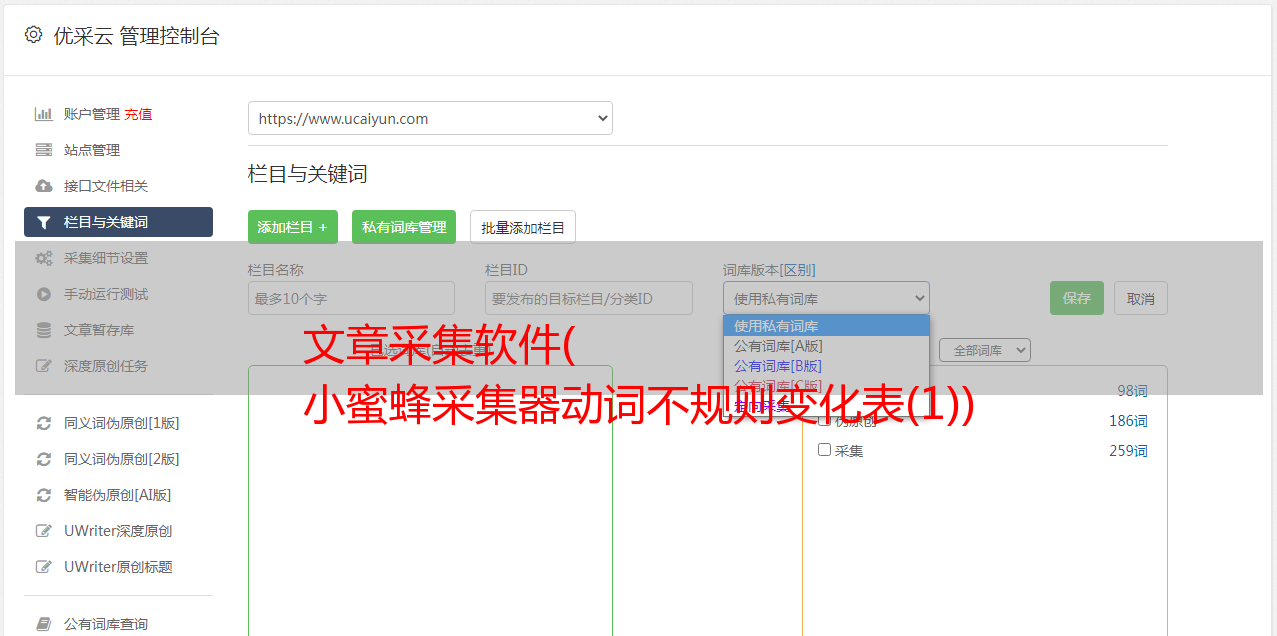The image size is (1277, 636).
Task: Click the bar chart icon for 账户管理
Action: tap(43, 114)
